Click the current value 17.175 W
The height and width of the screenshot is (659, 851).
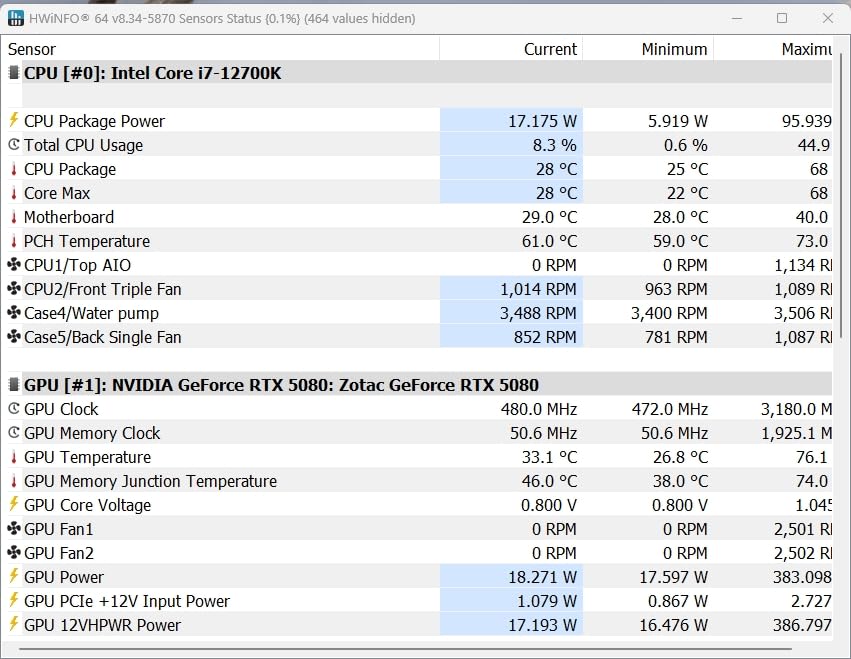coord(542,121)
